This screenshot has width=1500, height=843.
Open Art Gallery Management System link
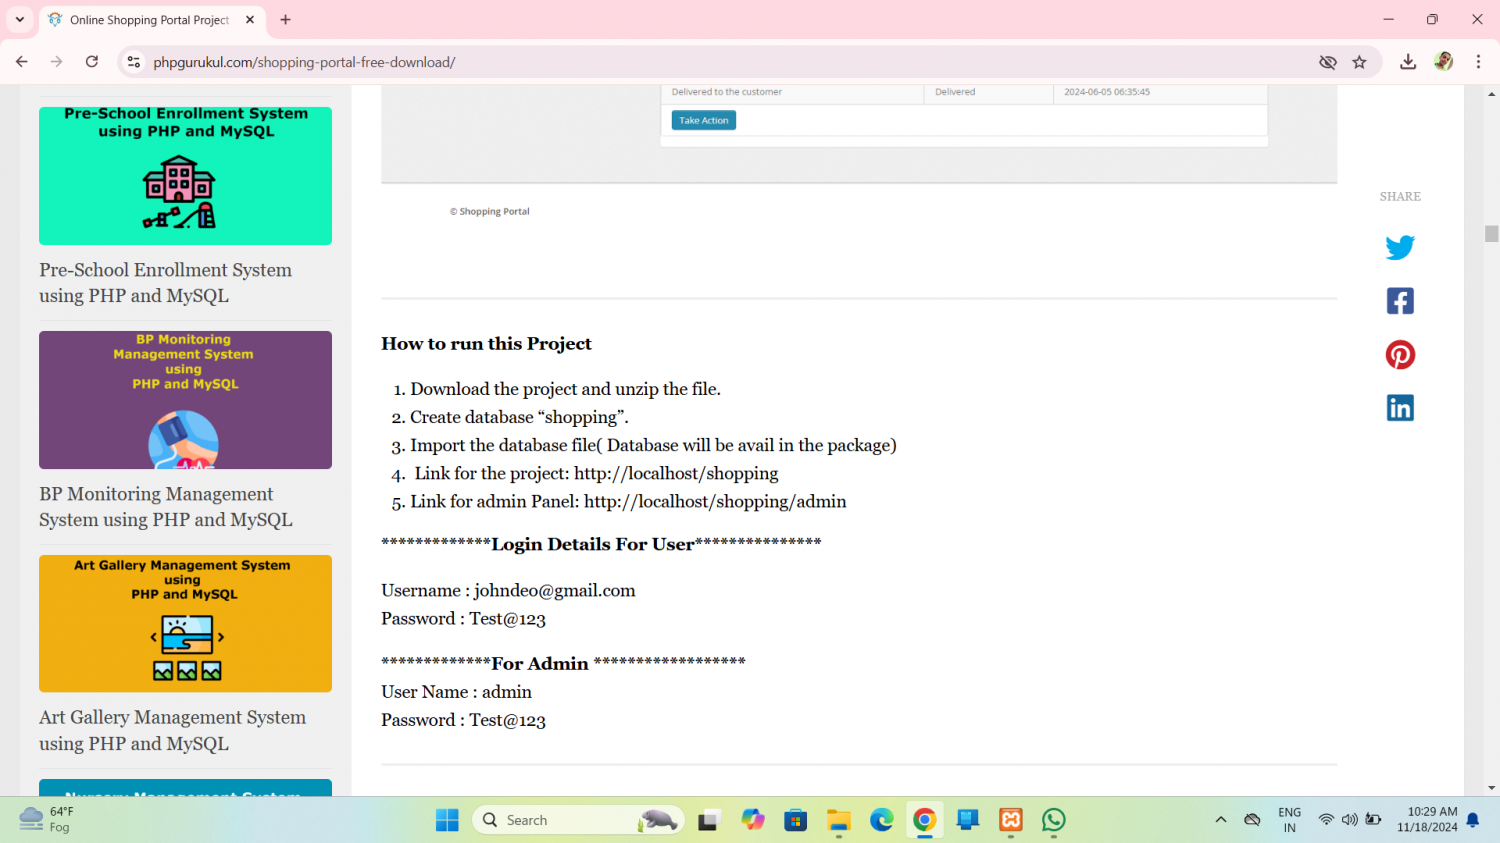[x=172, y=730]
